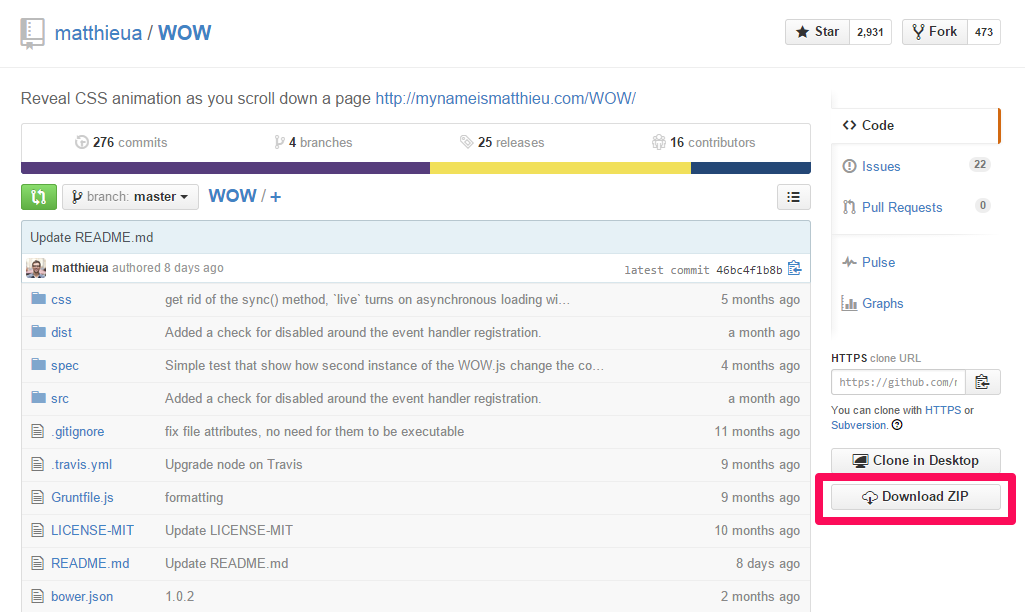Screen dimensions: 1025x612
Task: Click the yellow language bar segment
Action: coord(560,168)
